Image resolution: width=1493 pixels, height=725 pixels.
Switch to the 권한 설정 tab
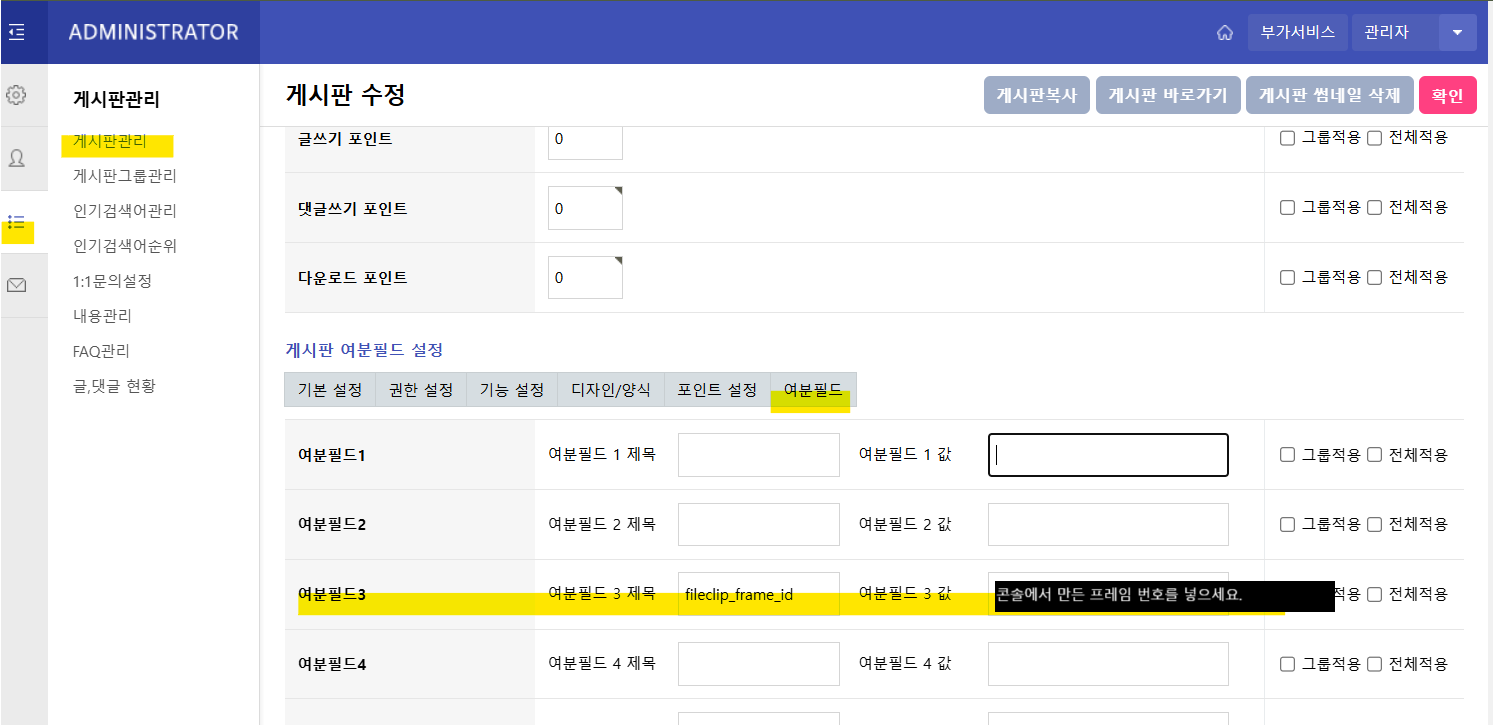[421, 390]
